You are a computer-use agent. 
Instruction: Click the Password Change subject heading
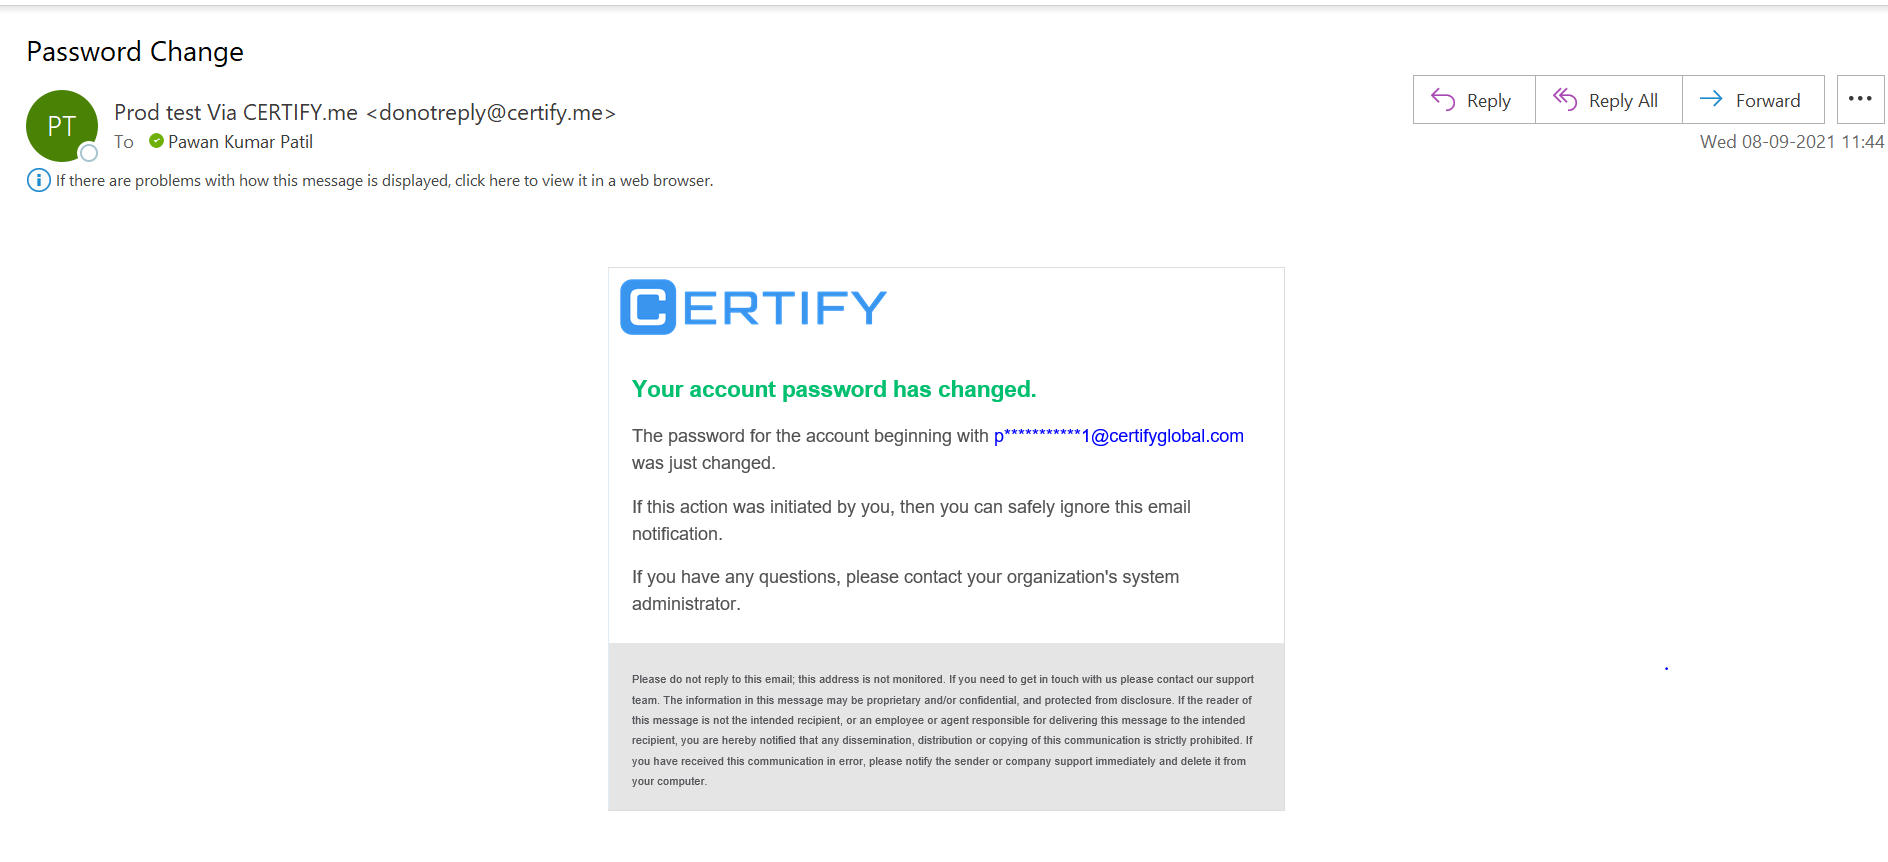pyautogui.click(x=135, y=52)
